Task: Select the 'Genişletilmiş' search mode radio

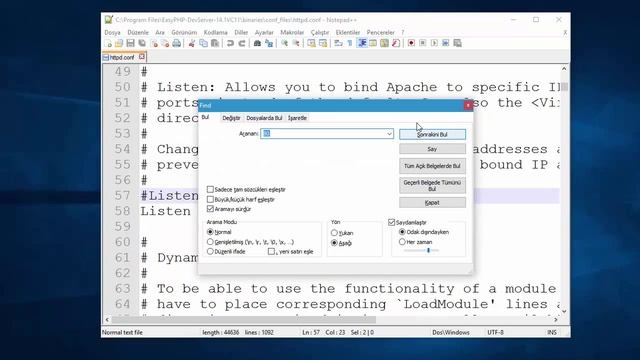Action: click(210, 242)
